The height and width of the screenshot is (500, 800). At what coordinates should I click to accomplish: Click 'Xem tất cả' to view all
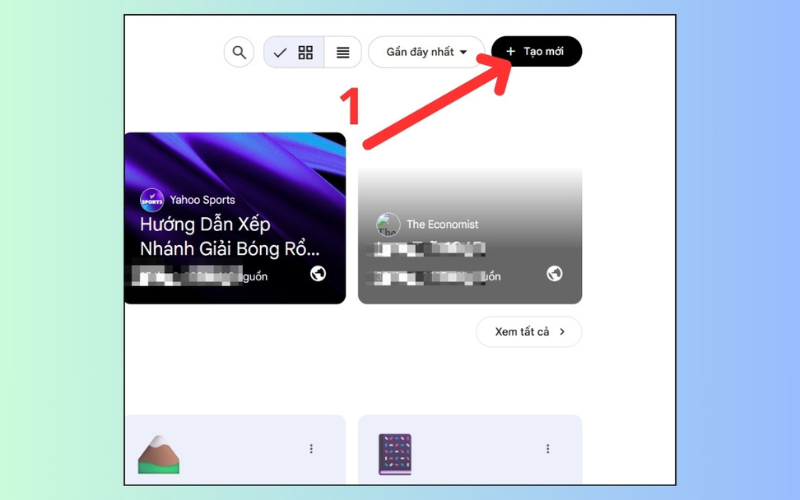pyautogui.click(x=529, y=332)
